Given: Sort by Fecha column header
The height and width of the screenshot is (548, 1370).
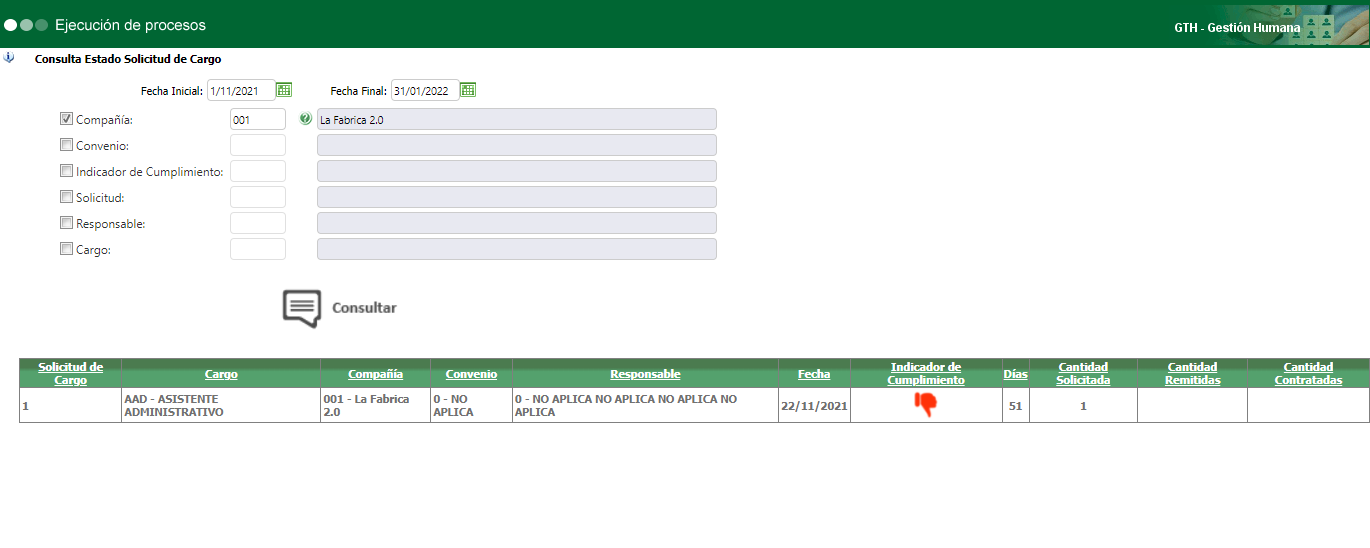Looking at the screenshot, I should click(814, 374).
